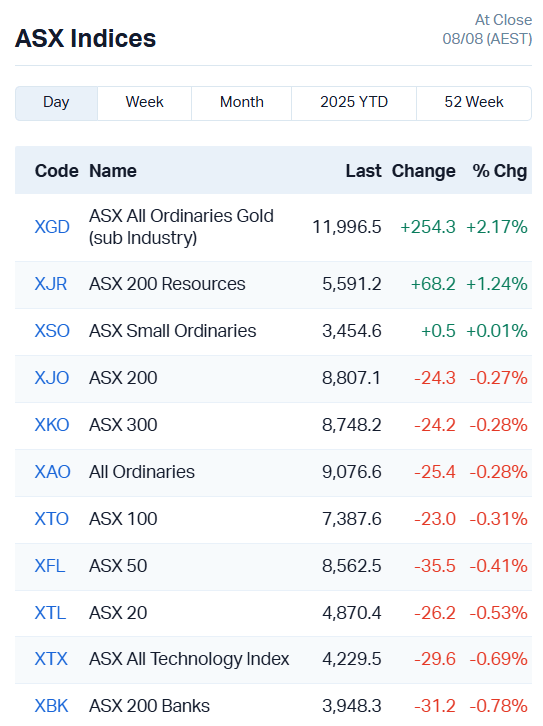Click the +2.17% percent change
Image resolution: width=543 pixels, height=726 pixels.
tap(497, 227)
